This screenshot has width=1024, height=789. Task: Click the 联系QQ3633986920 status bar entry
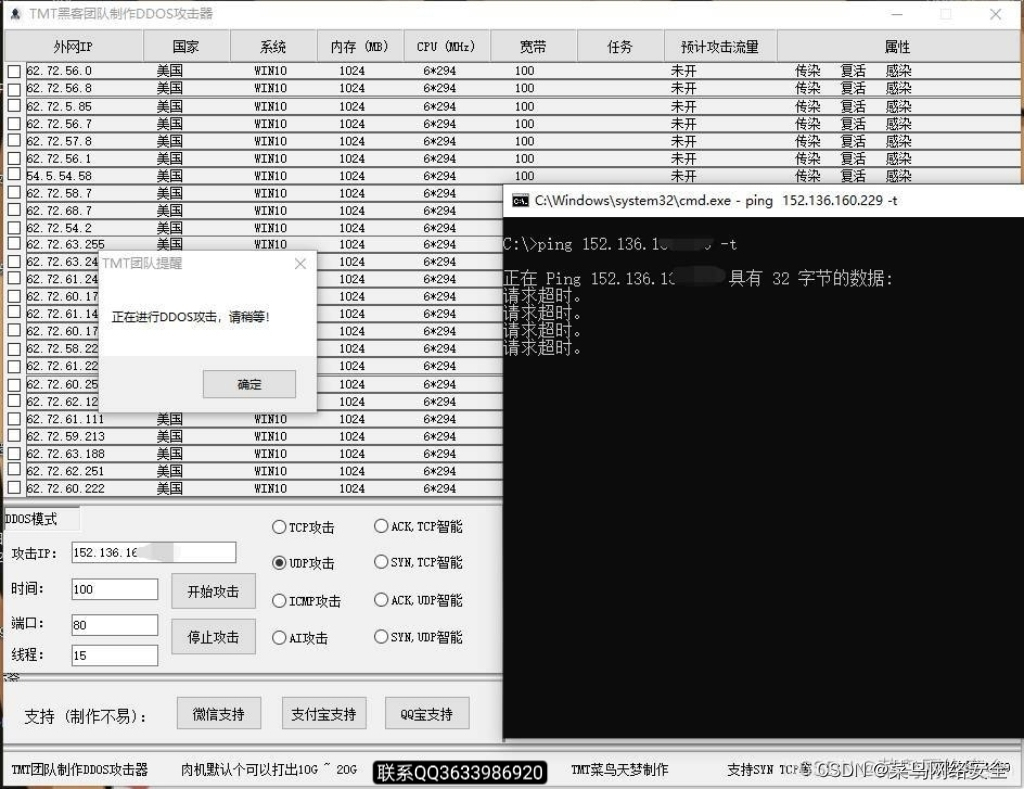point(459,772)
